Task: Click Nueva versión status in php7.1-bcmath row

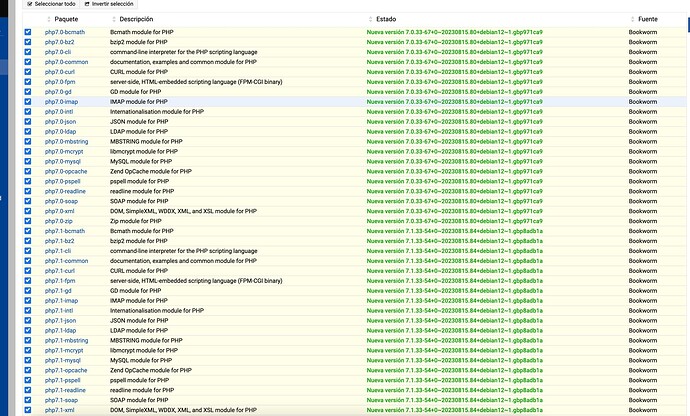Action: click(x=455, y=231)
